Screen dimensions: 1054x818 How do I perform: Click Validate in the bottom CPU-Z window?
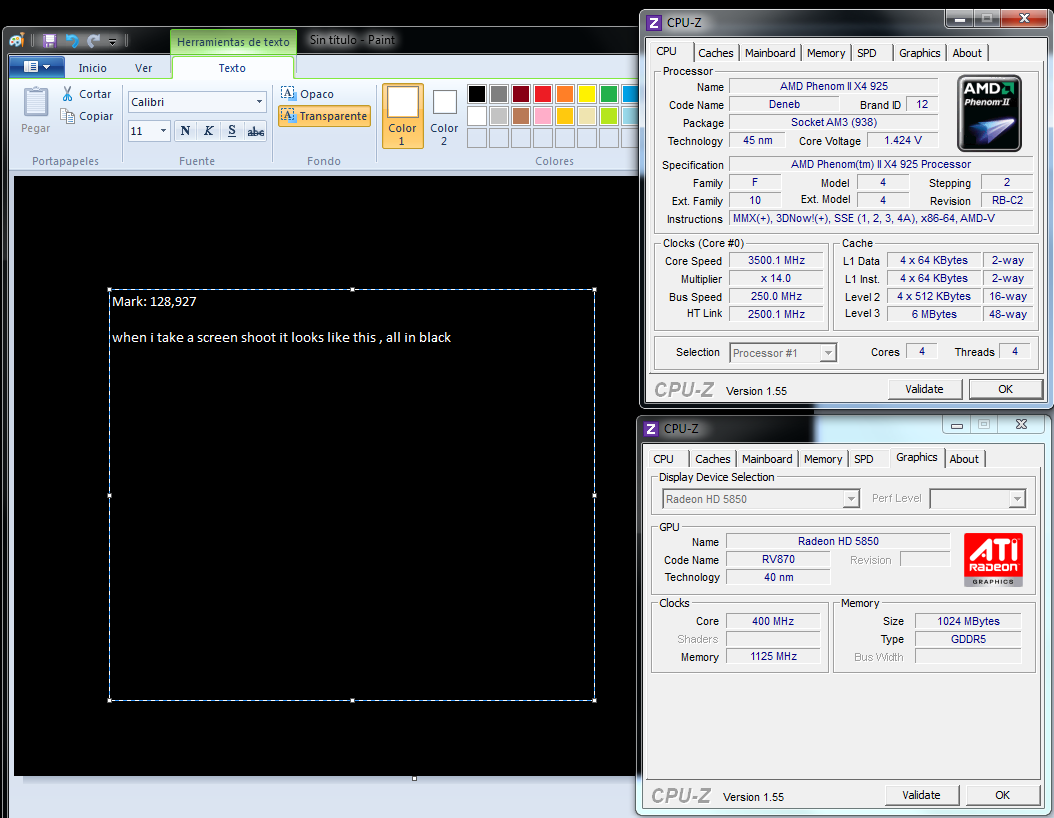[921, 795]
